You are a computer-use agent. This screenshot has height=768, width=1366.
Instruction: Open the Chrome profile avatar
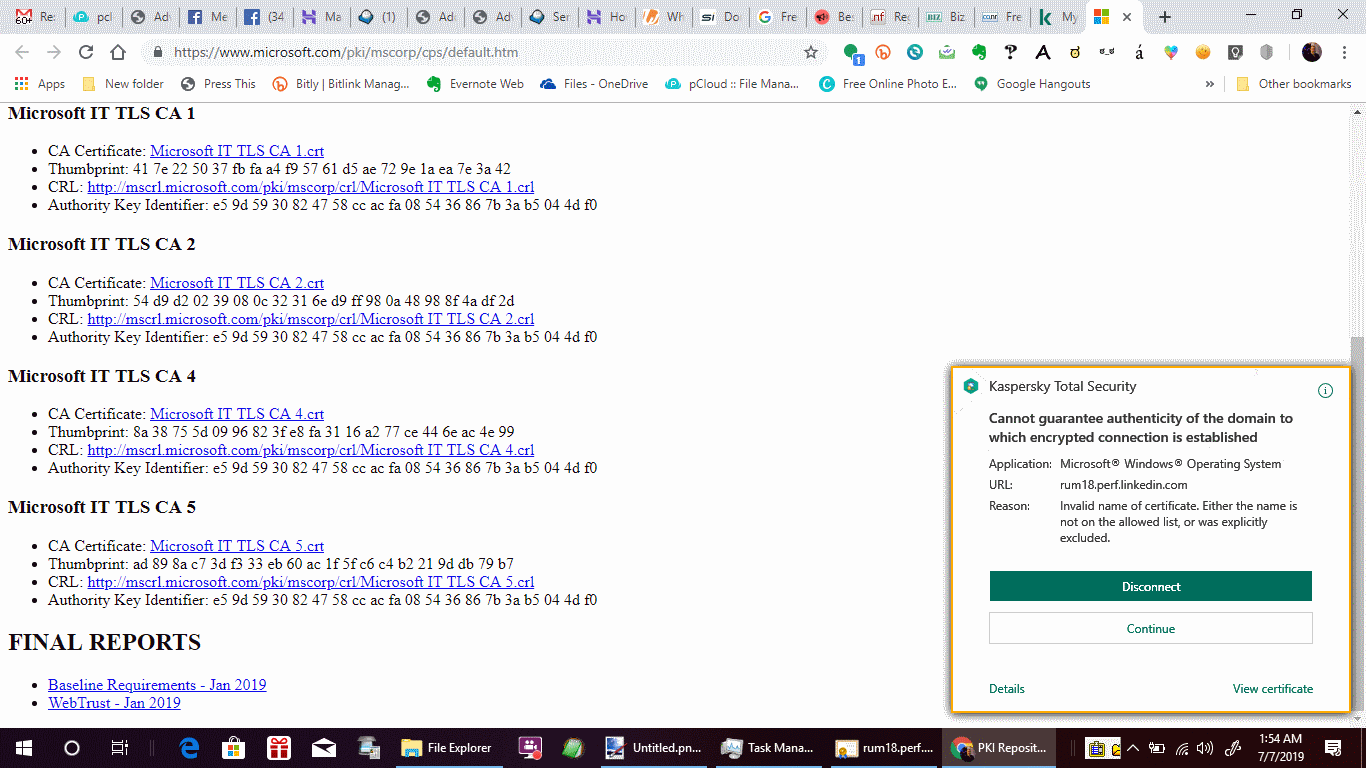(1312, 52)
